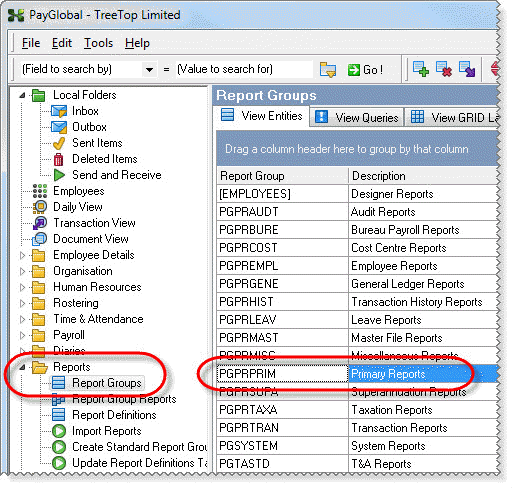Screen dimensions: 517x492
Task: Select the PGPRAUDT report group cell
Action: tap(282, 212)
